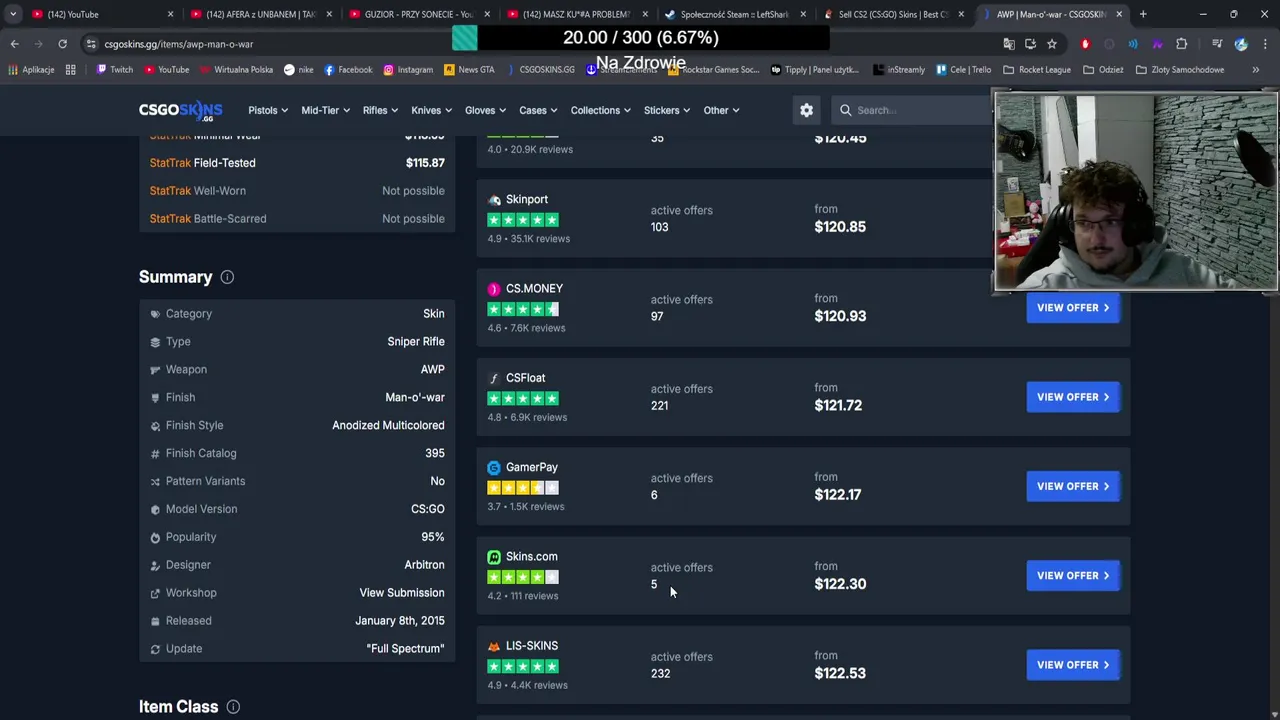Click the CSGOSKINS.GG site logo
This screenshot has height=720, width=1280.
pyautogui.click(x=180, y=110)
